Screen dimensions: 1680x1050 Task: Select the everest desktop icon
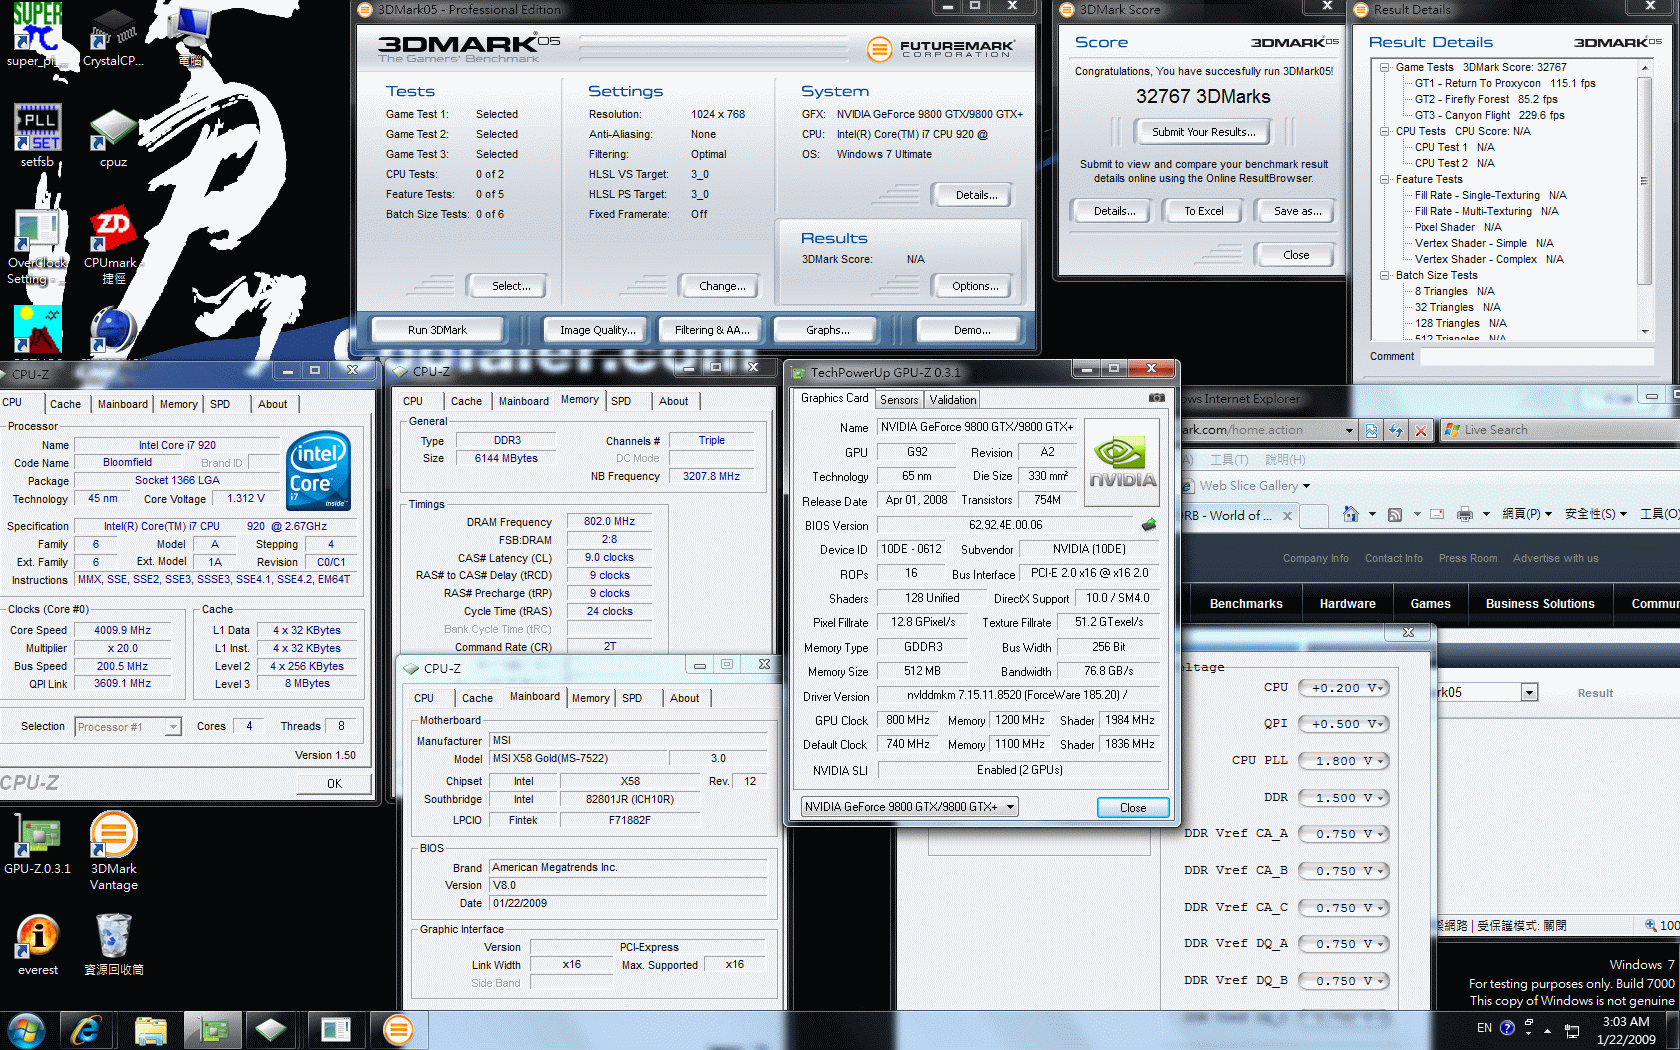[x=37, y=945]
